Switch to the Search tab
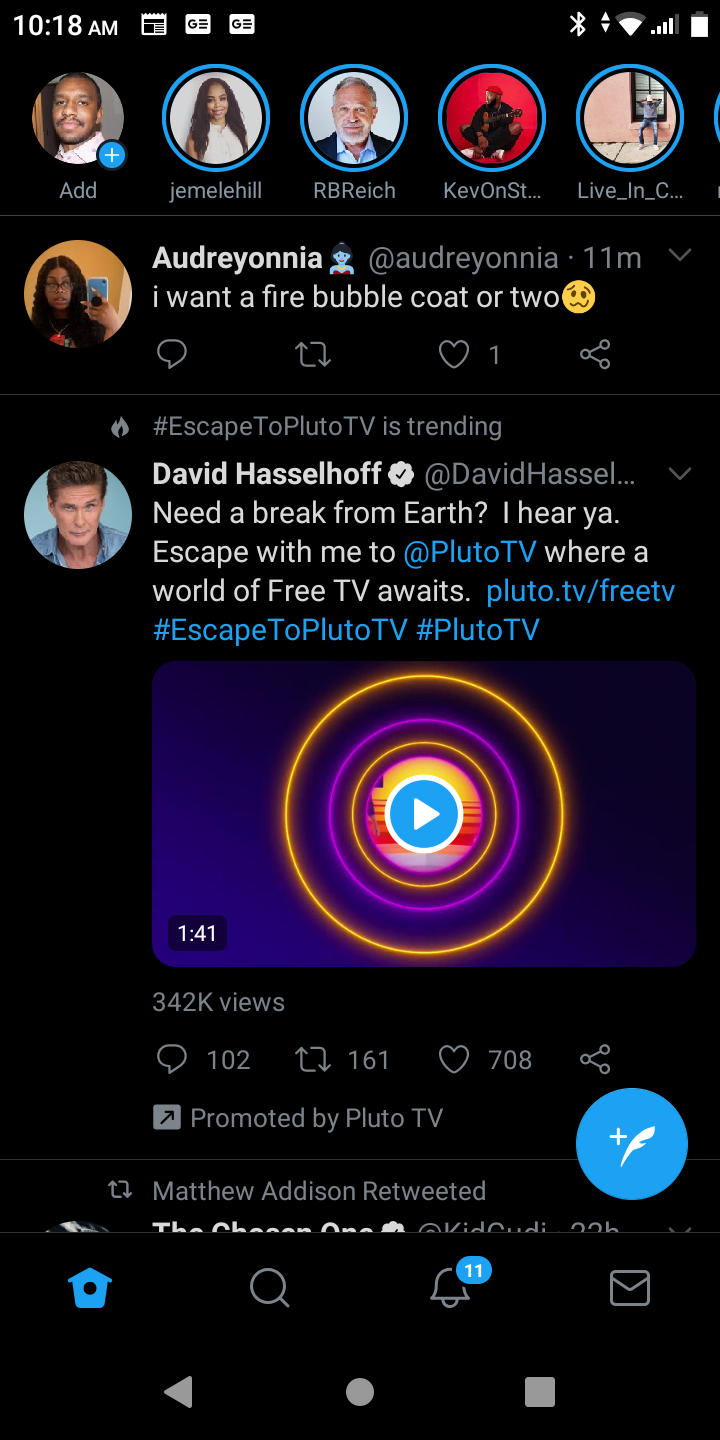 (x=270, y=1288)
